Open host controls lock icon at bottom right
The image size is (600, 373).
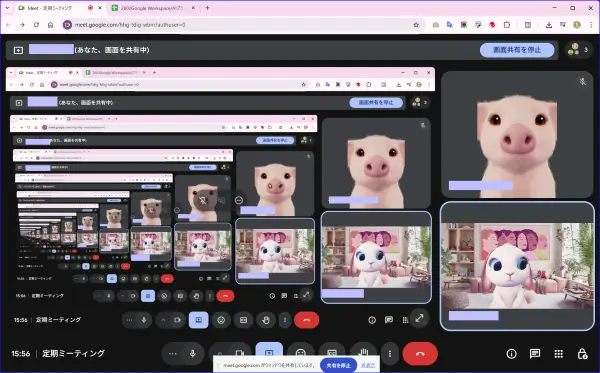[x=582, y=354]
